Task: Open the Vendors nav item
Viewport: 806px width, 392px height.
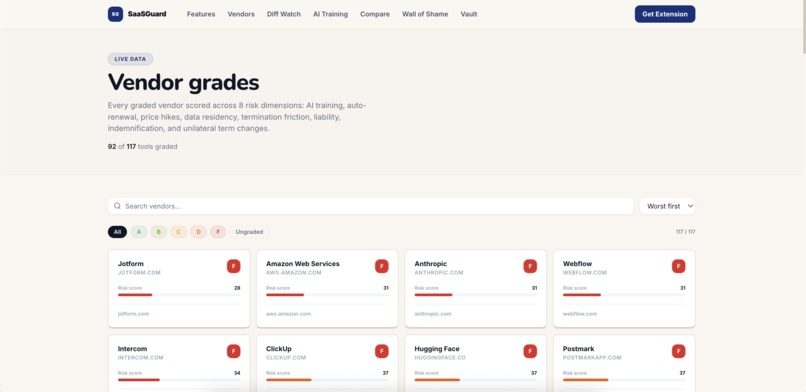Action: click(241, 14)
